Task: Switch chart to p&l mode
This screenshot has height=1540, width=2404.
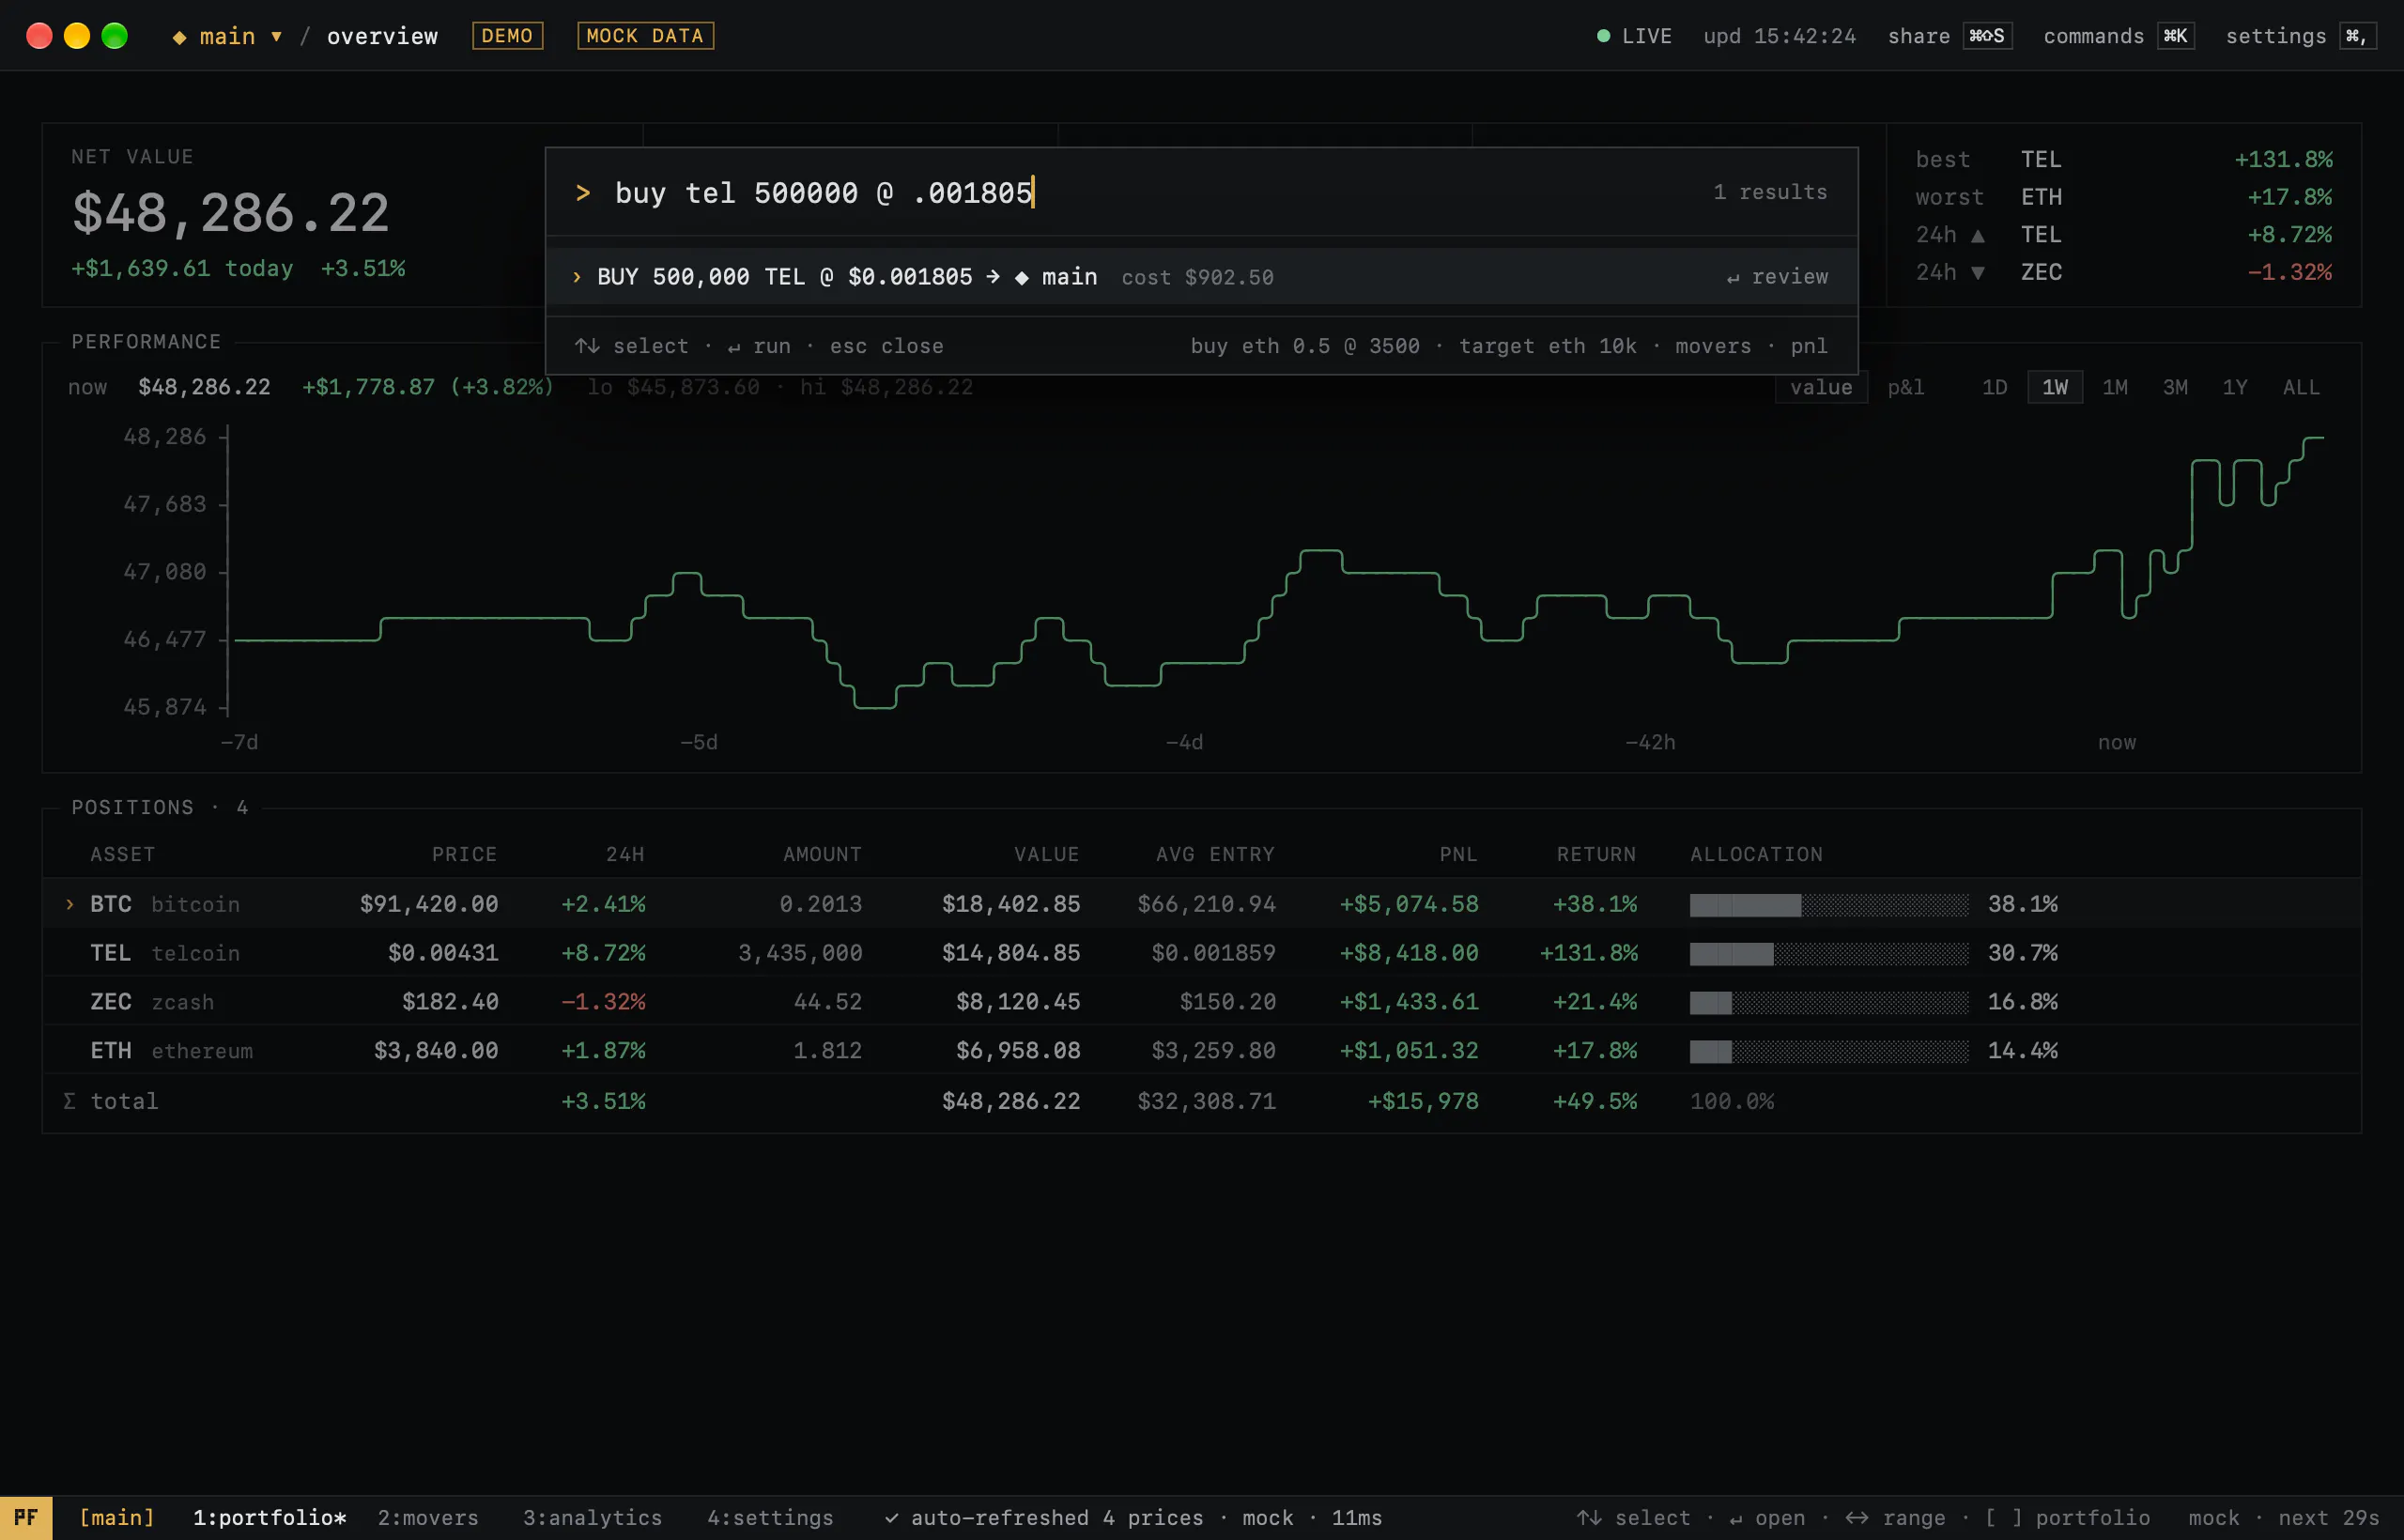Action: [1906, 387]
